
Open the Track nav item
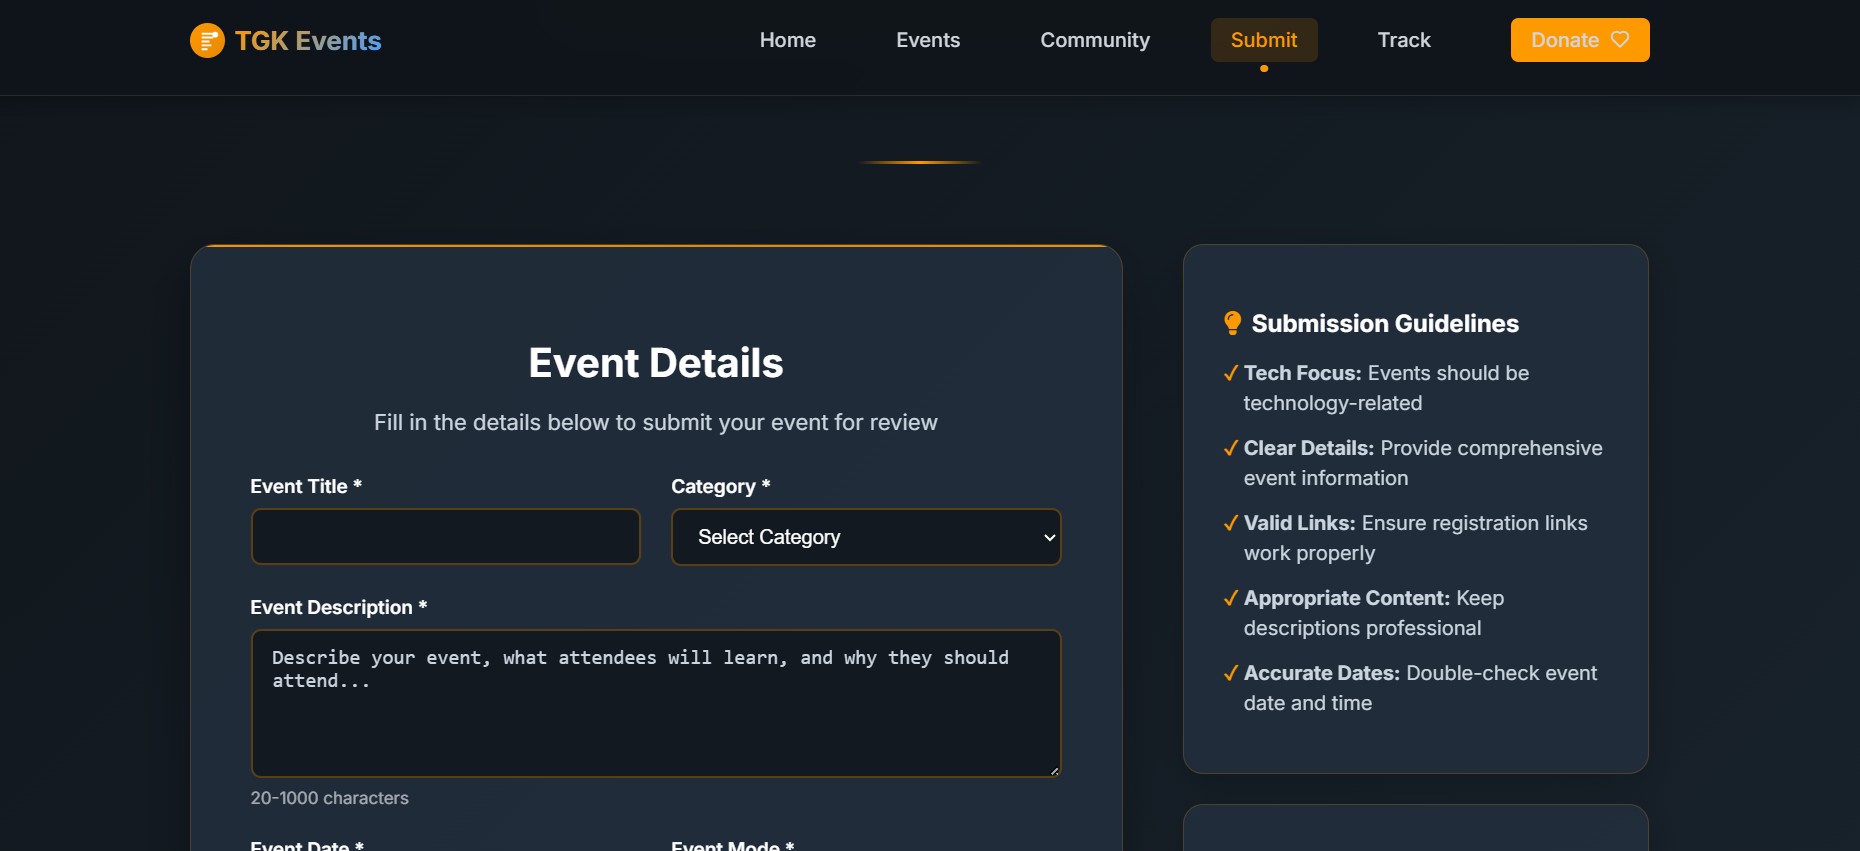click(x=1404, y=40)
